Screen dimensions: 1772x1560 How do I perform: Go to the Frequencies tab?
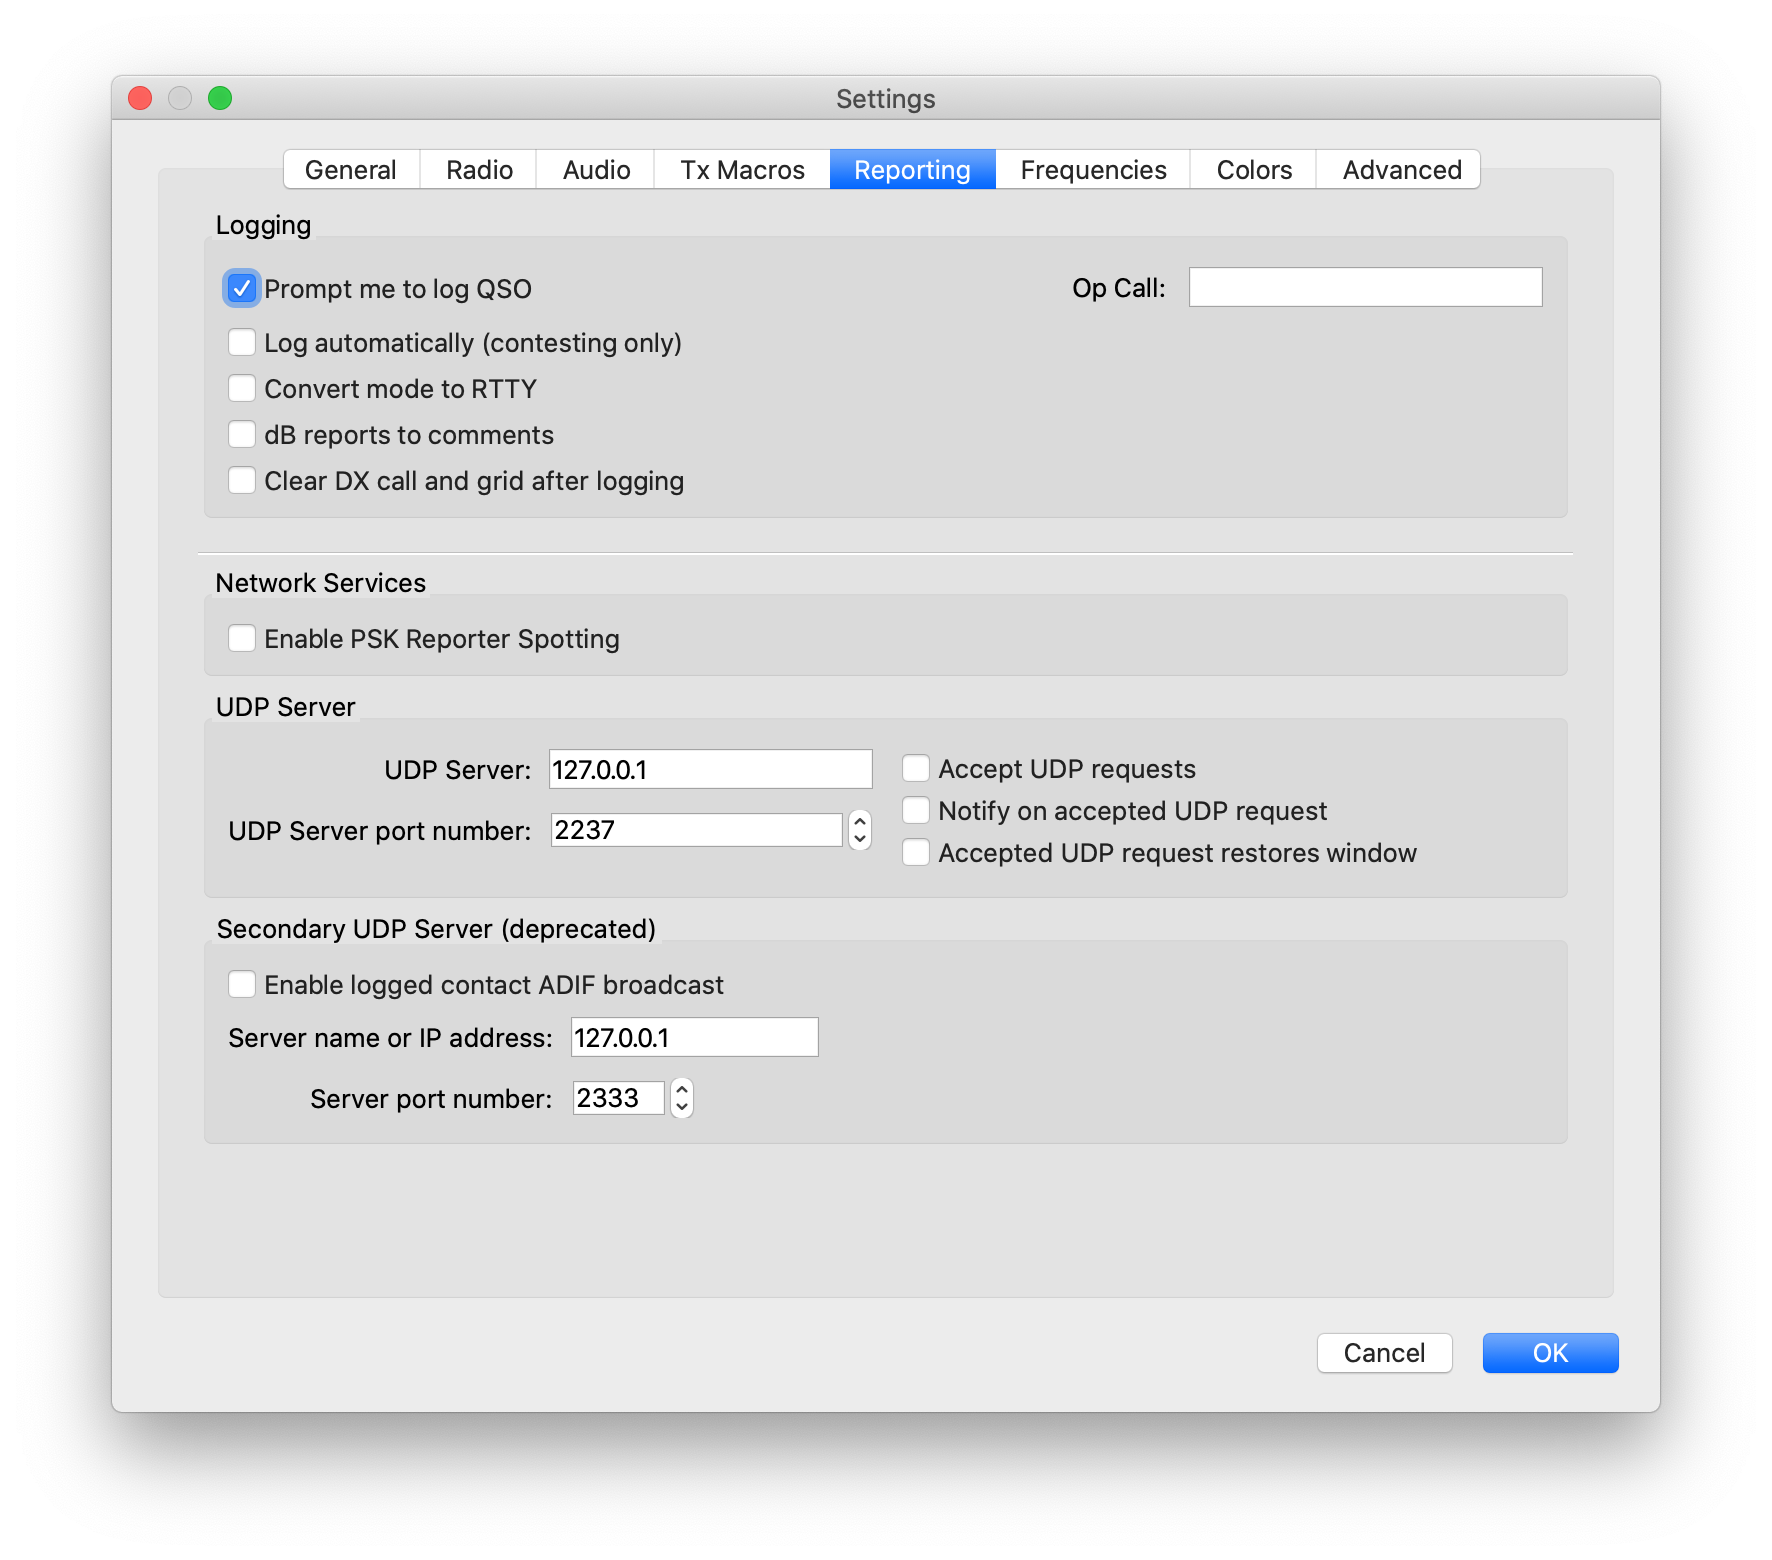[x=1093, y=170]
